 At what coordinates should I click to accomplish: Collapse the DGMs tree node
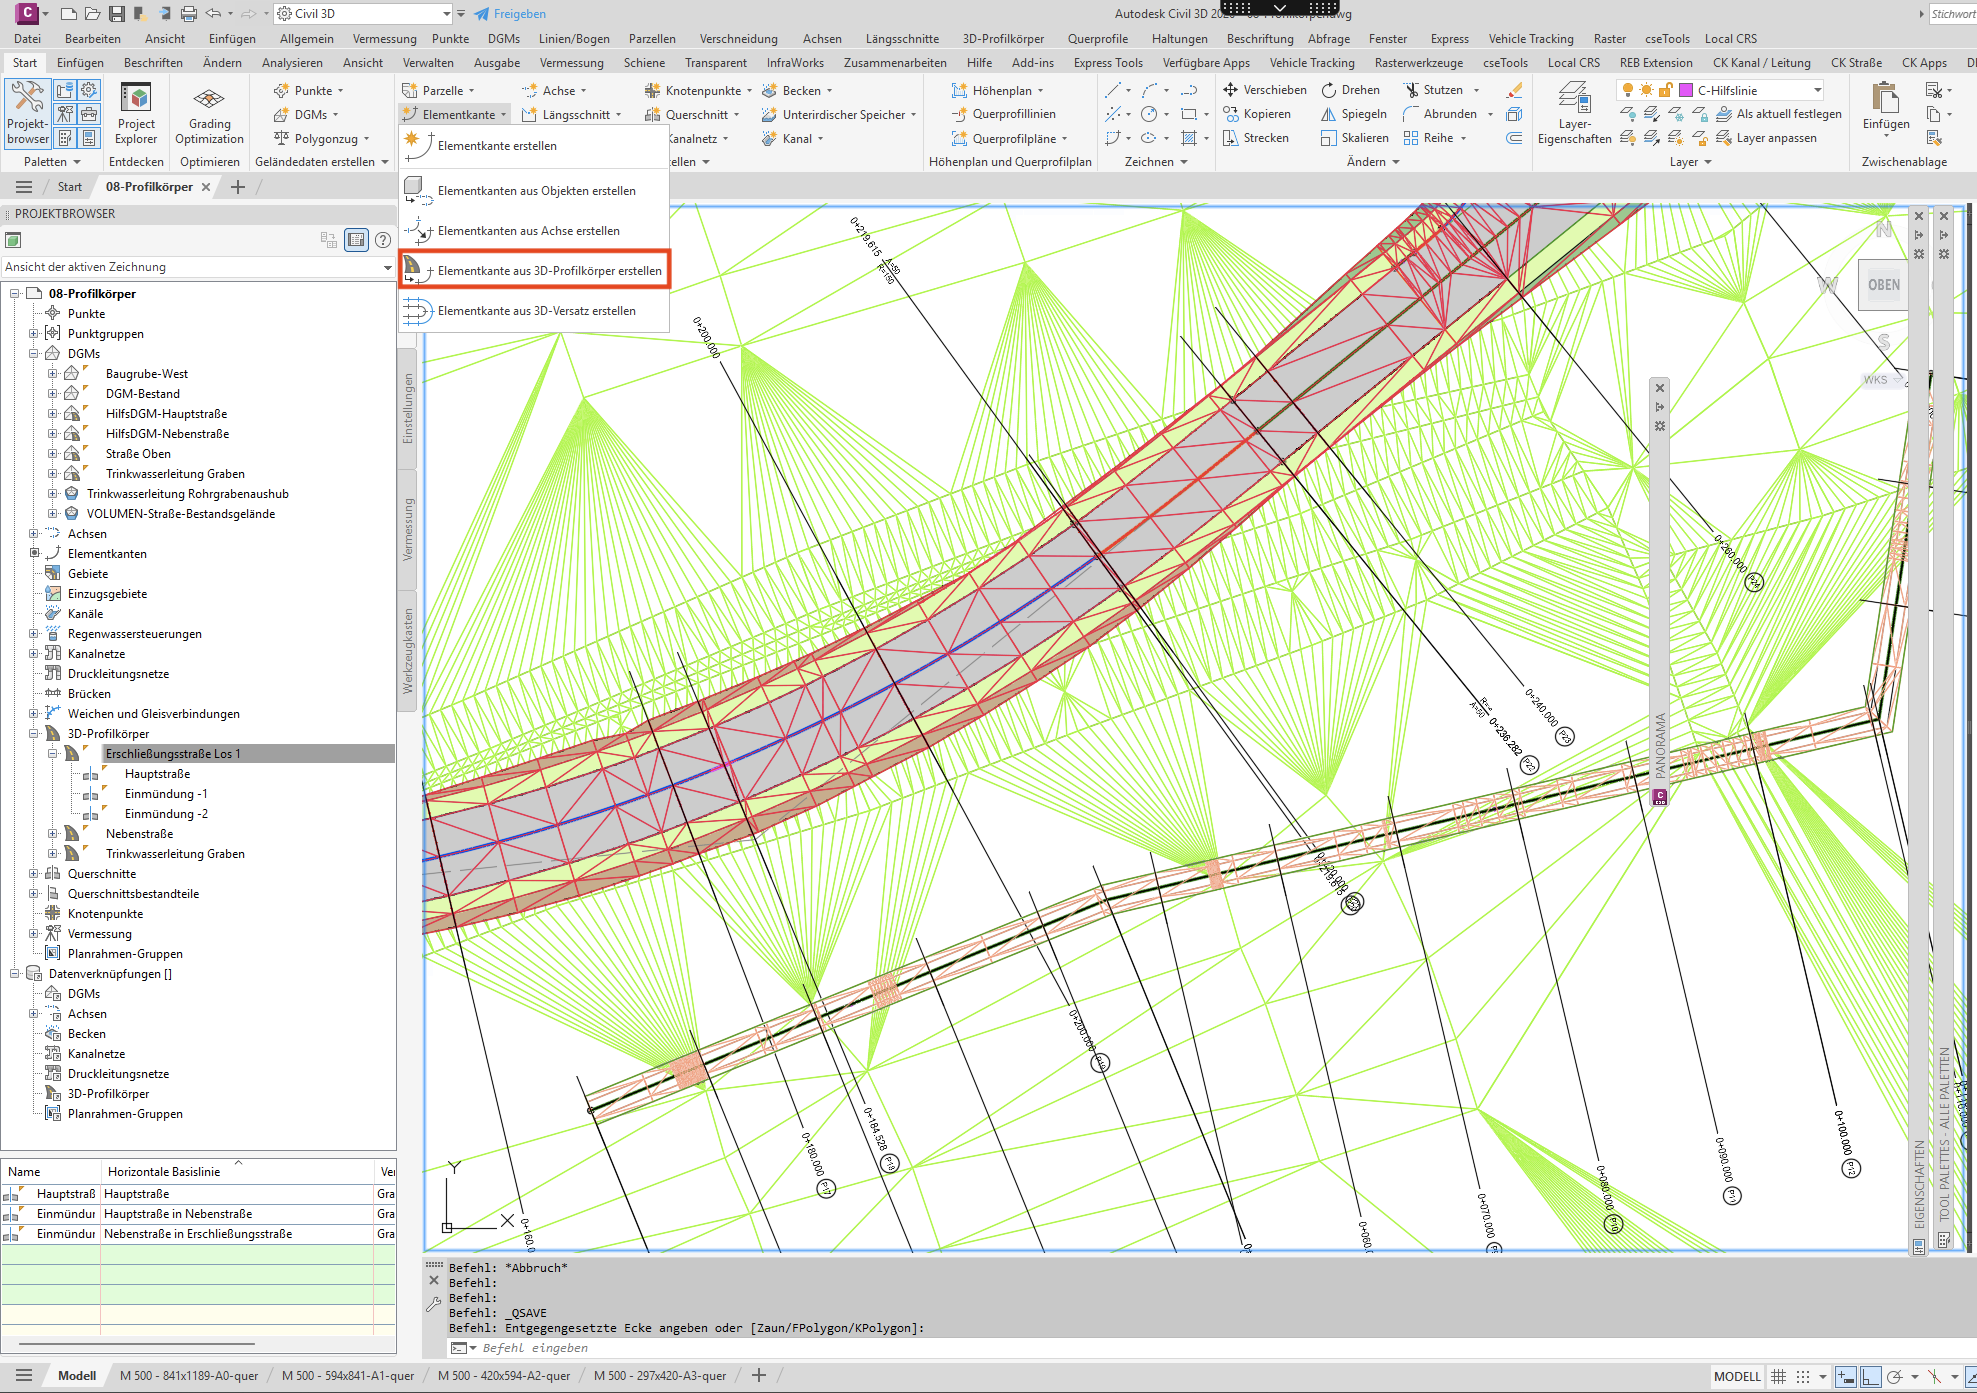(33, 354)
